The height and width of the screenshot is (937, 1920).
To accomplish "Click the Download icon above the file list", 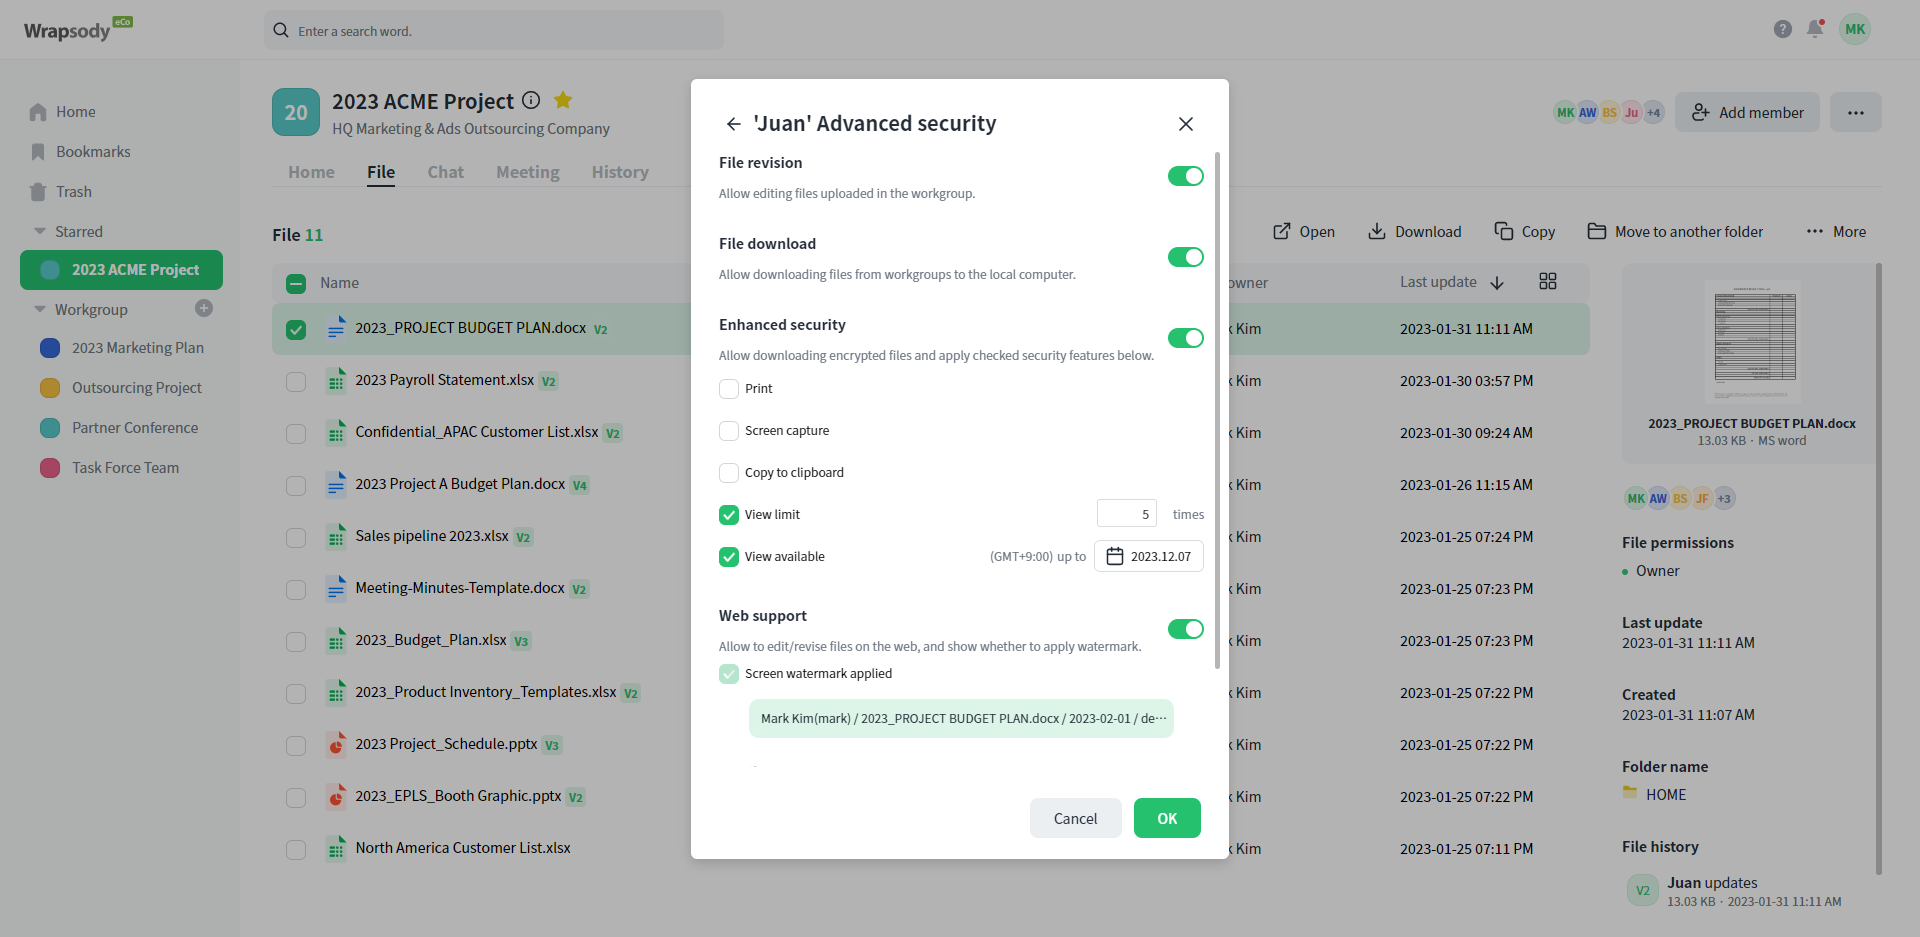I will tap(1375, 231).
